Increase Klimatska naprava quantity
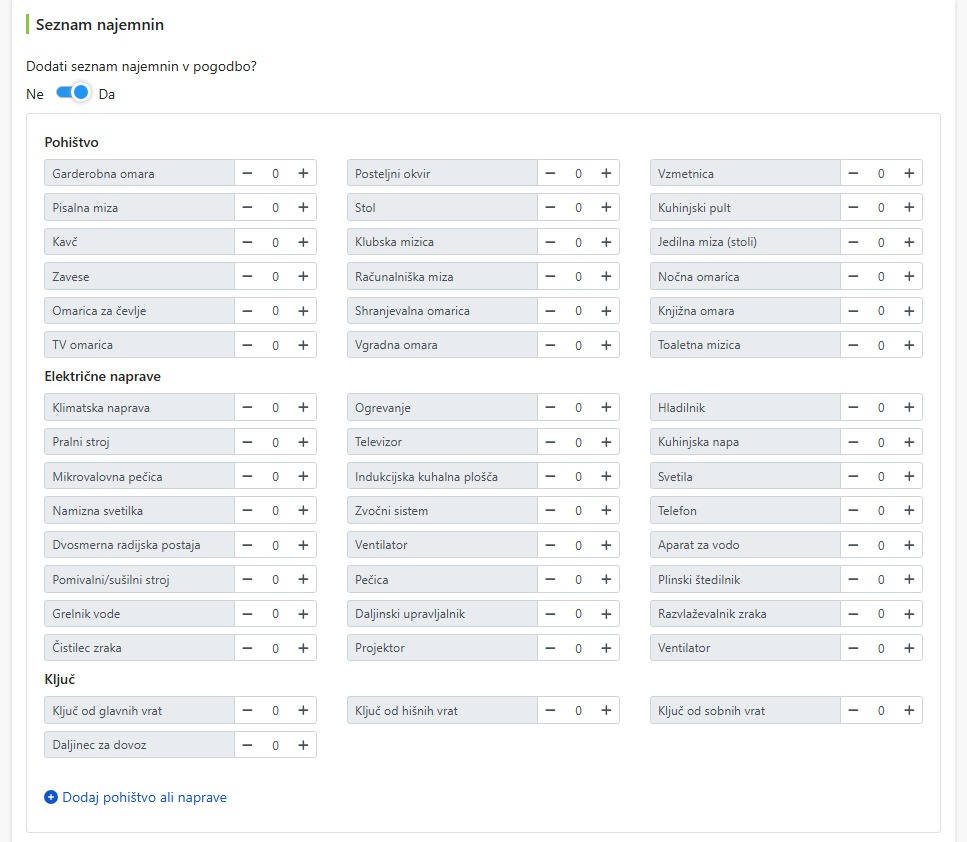This screenshot has height=842, width=967. [x=303, y=407]
